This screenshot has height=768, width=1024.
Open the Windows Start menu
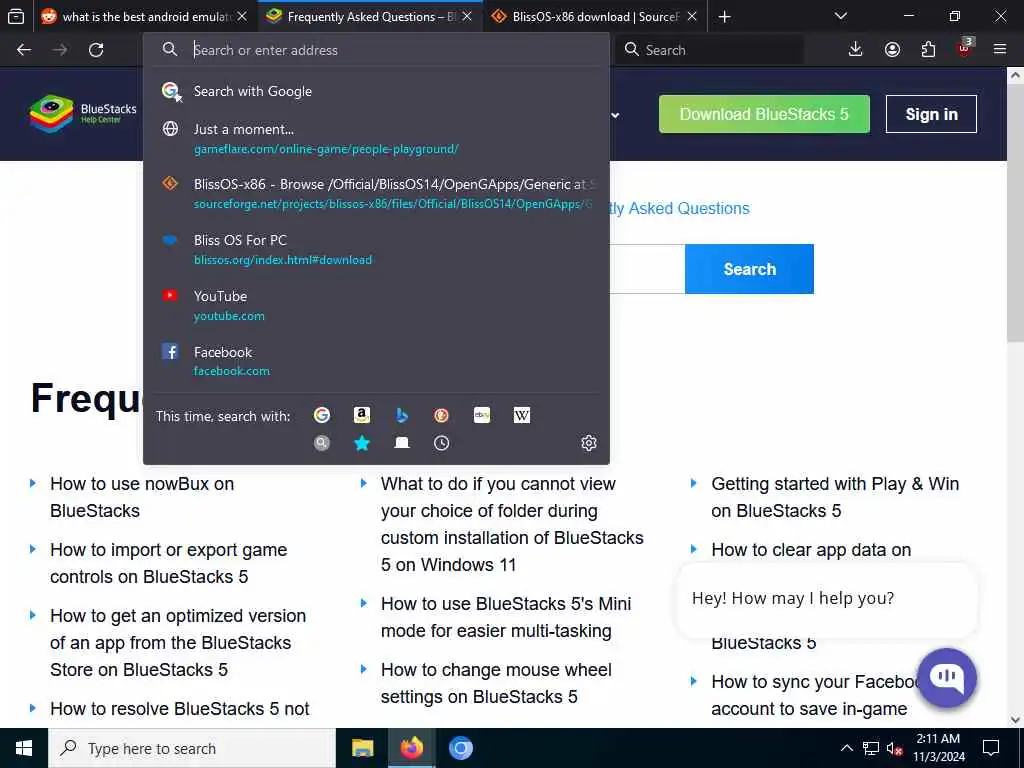(x=24, y=748)
